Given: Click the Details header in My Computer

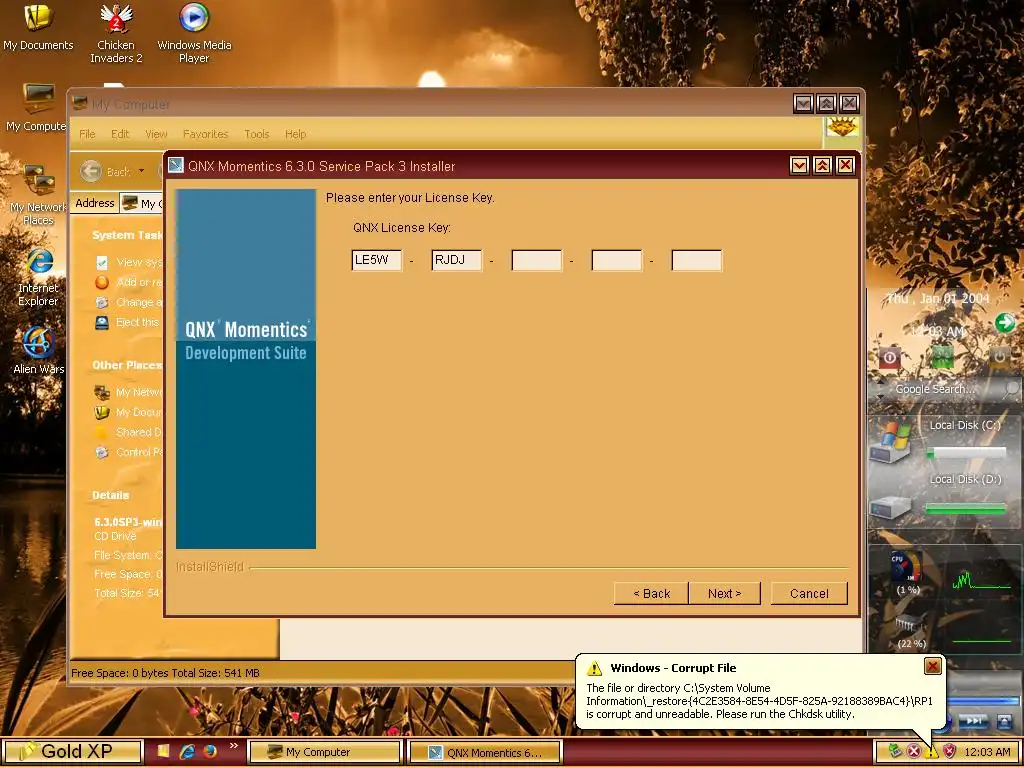Looking at the screenshot, I should [110, 495].
